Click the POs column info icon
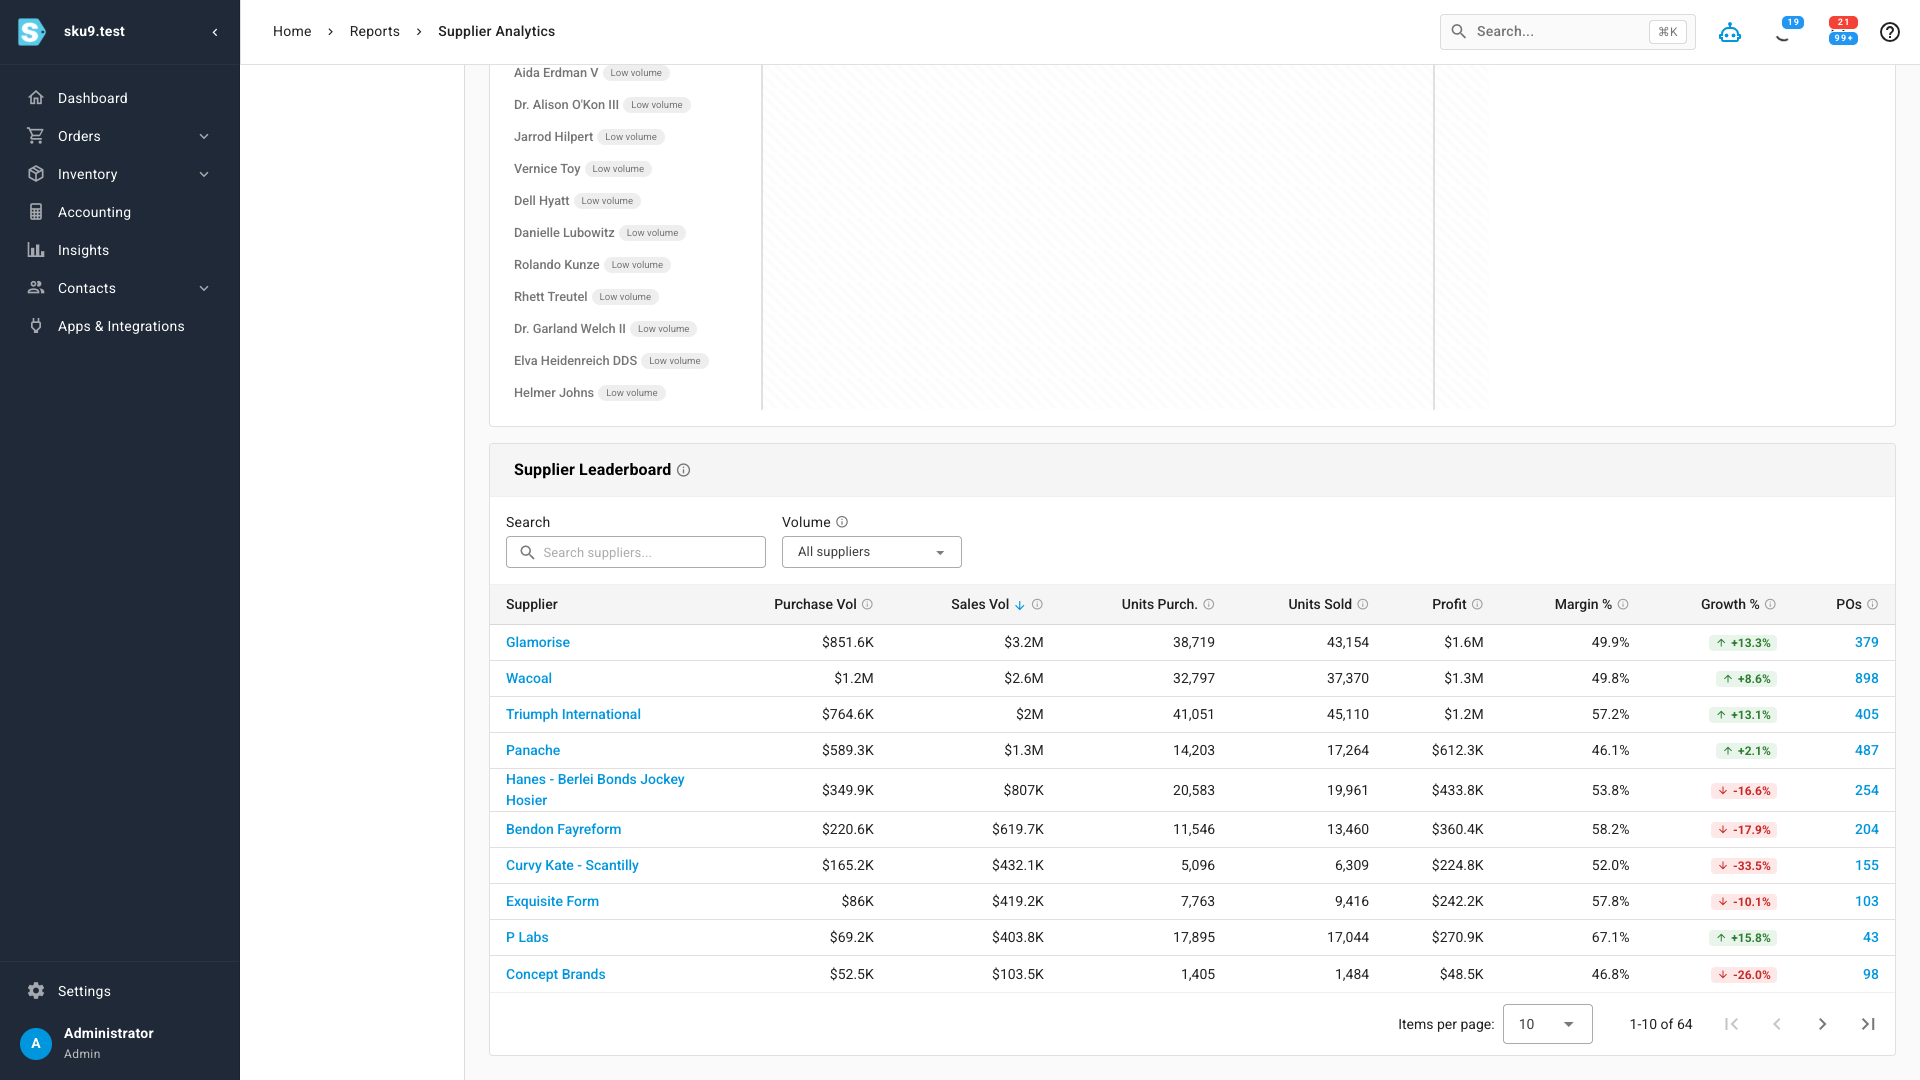Screen dimensions: 1920x1080 1873,604
